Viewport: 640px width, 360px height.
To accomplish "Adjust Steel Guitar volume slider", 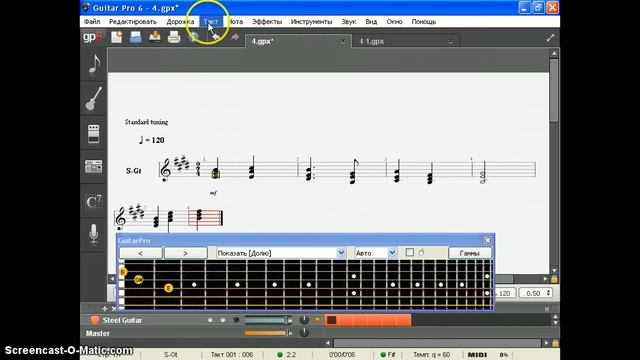I will [269, 321].
